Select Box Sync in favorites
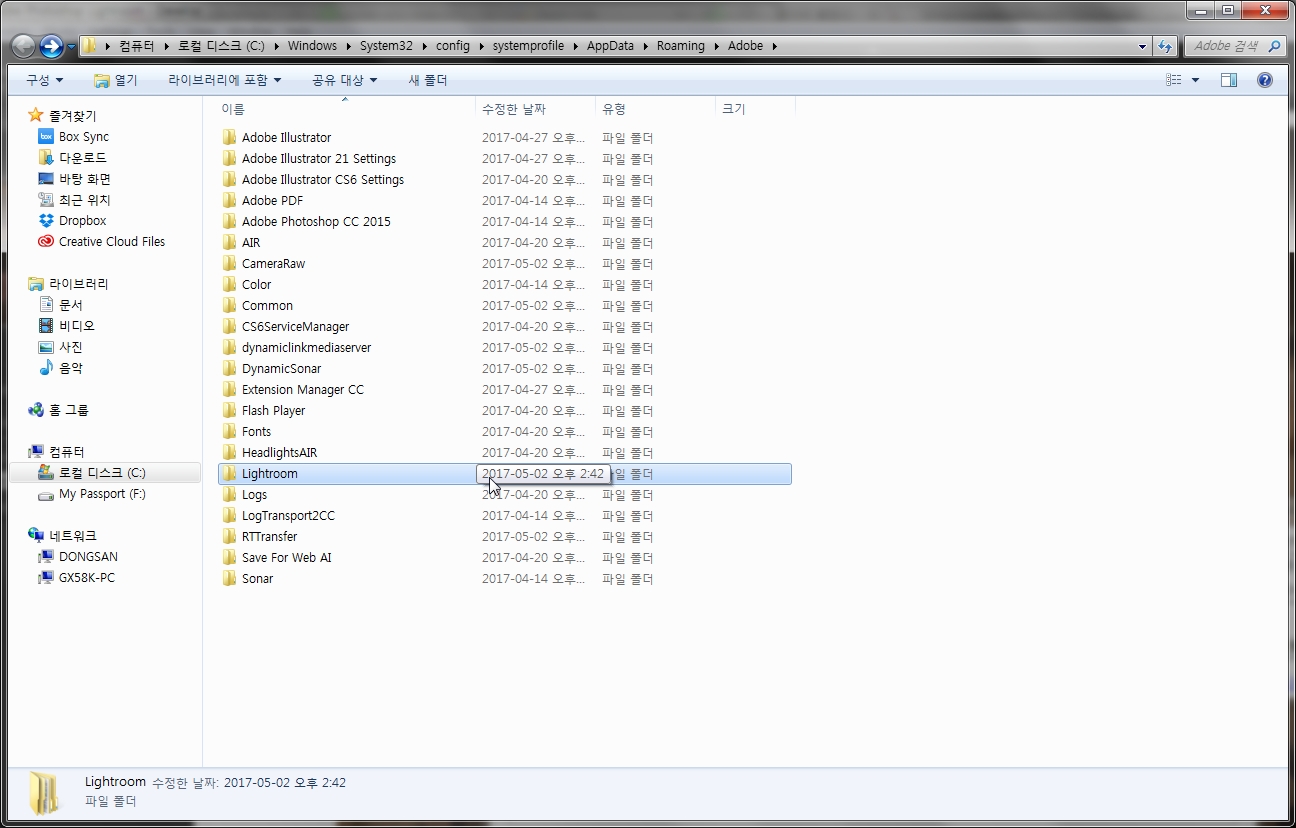Viewport: 1296px width, 828px height. pos(84,137)
